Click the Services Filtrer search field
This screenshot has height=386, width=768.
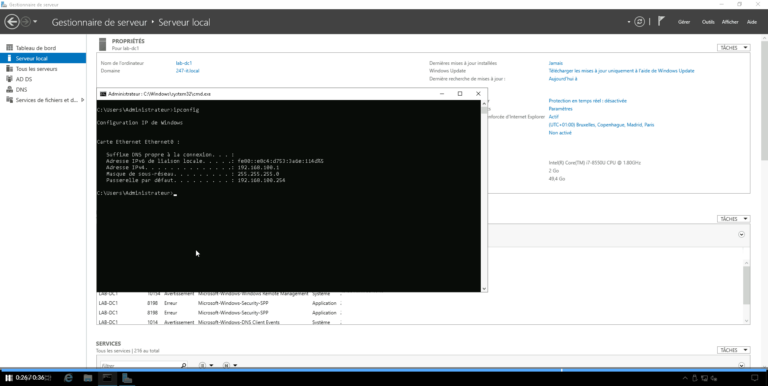pyautogui.click(x=140, y=365)
